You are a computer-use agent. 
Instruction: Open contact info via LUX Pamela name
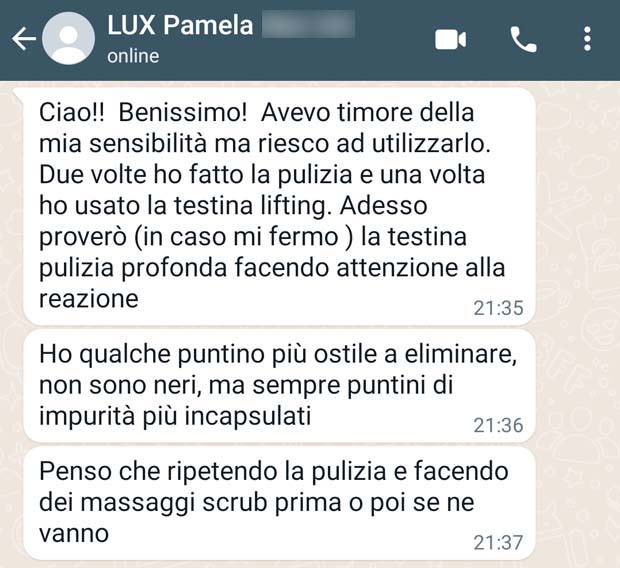click(180, 25)
